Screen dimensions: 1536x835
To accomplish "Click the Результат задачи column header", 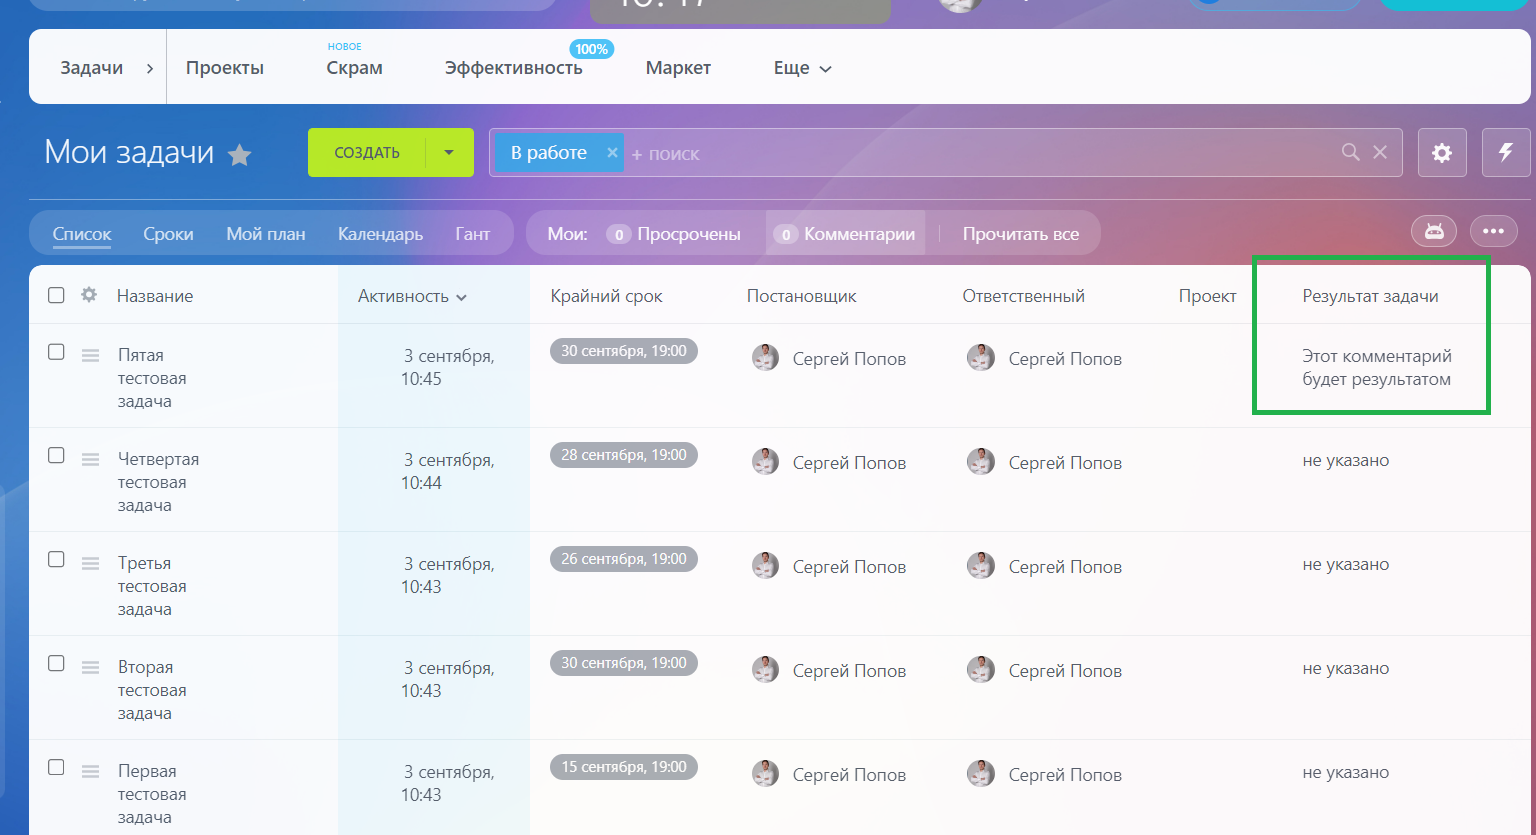I will point(1370,296).
